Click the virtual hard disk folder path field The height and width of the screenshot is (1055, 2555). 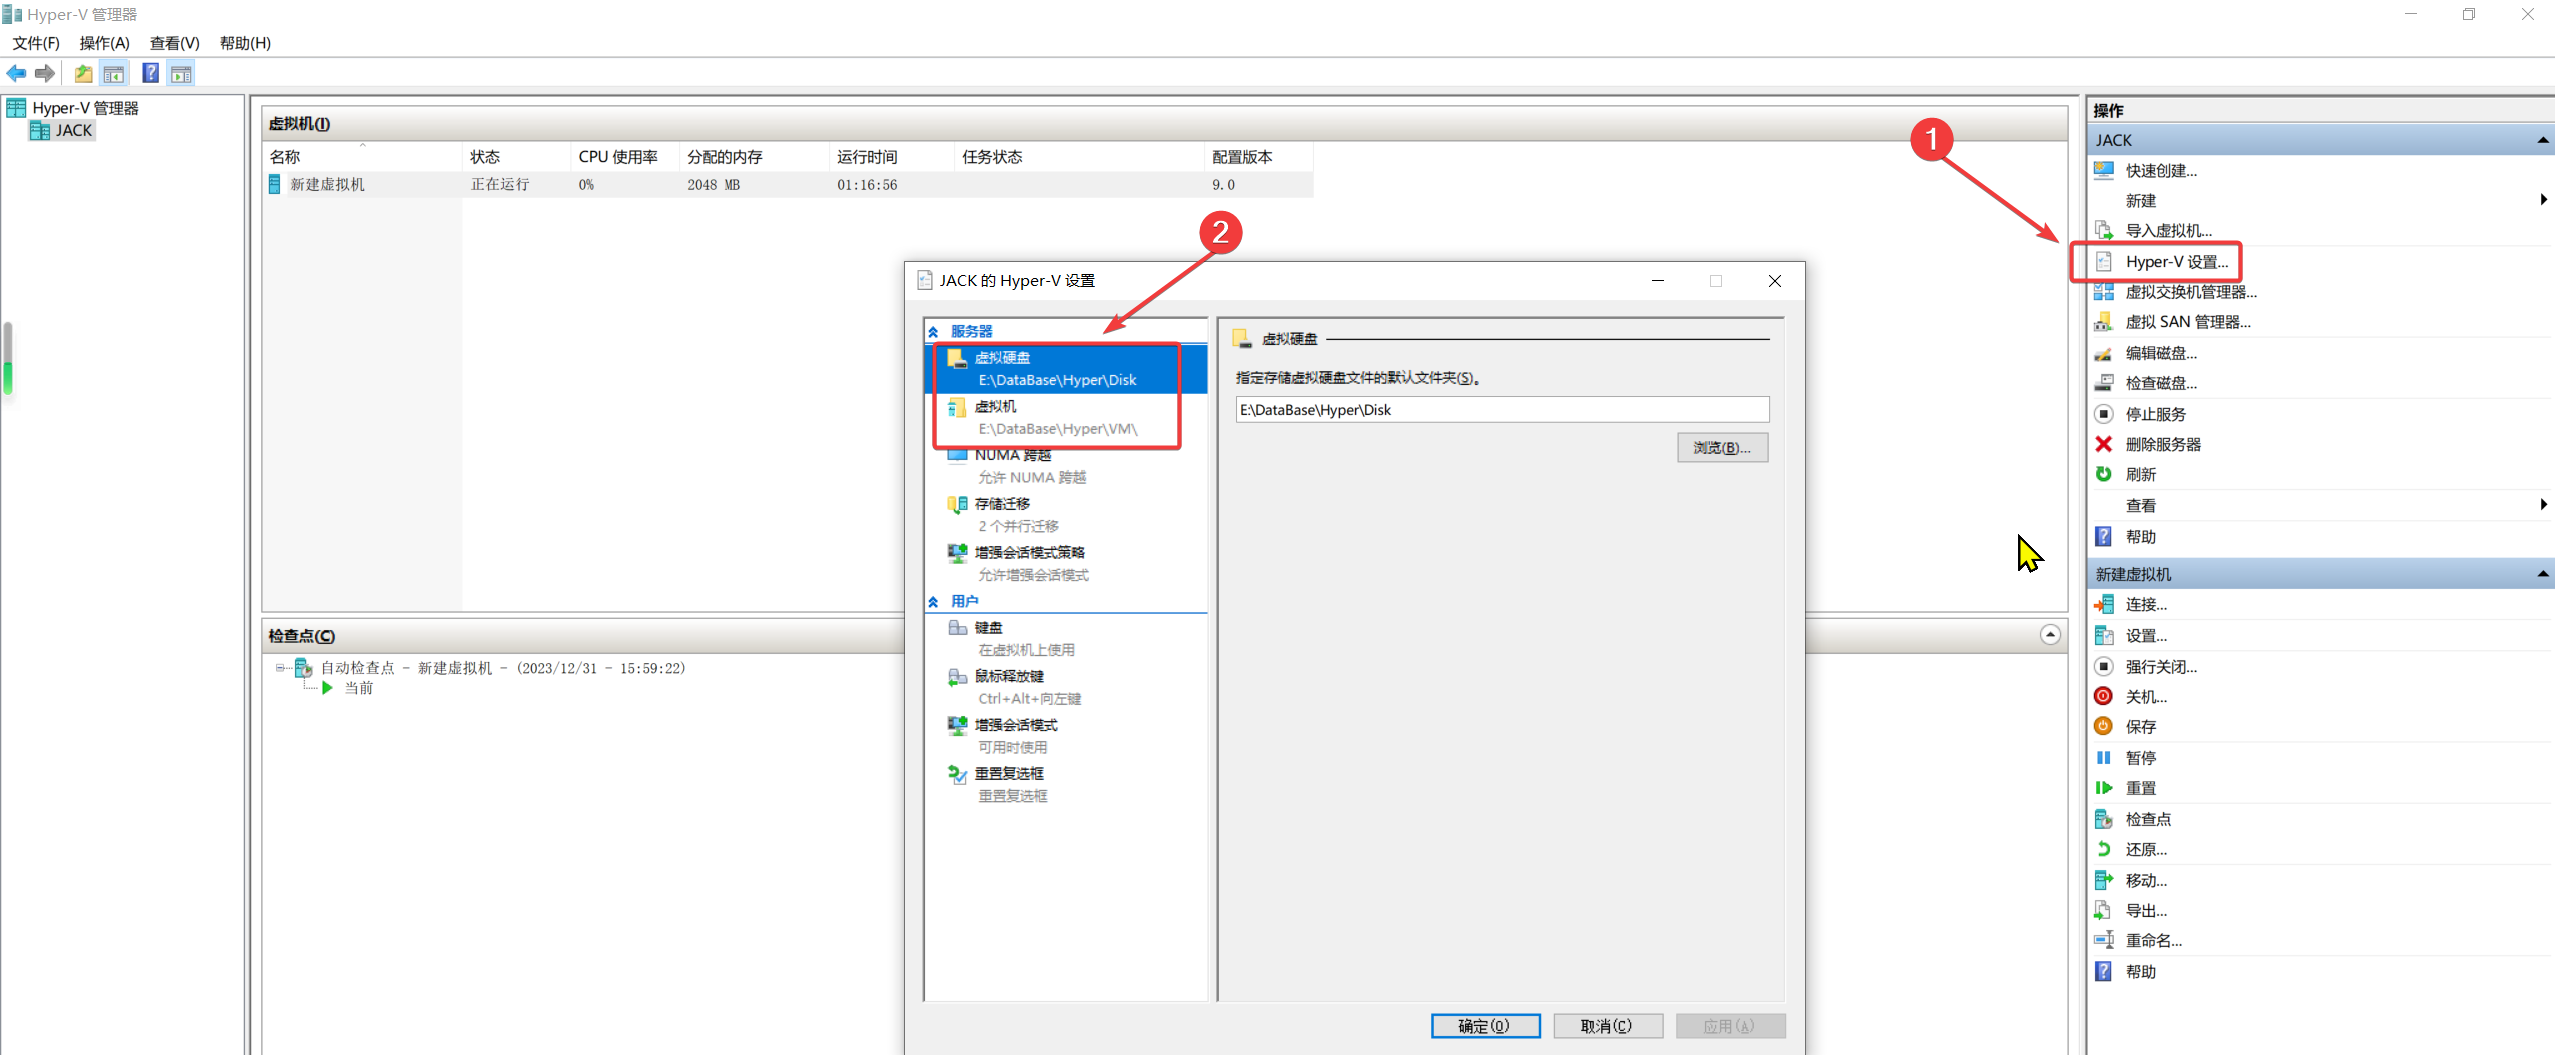point(1502,410)
